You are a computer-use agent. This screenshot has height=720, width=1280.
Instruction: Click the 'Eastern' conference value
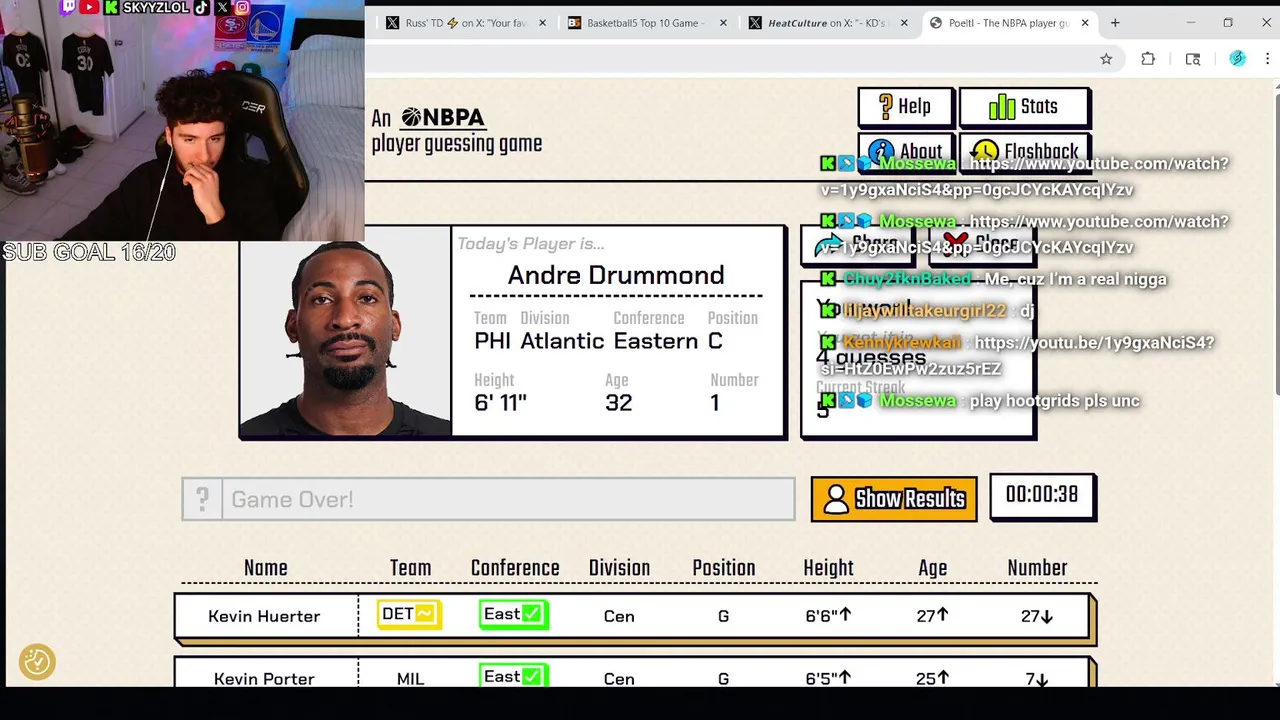click(x=656, y=341)
